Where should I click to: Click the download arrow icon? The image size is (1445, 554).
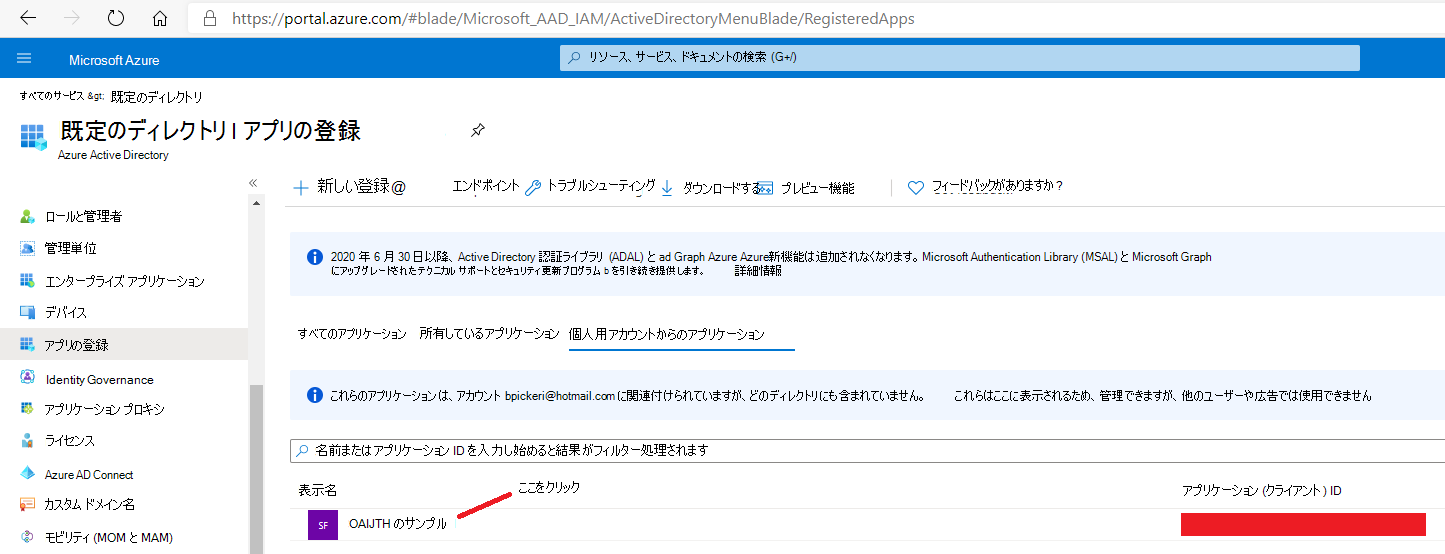(x=667, y=187)
